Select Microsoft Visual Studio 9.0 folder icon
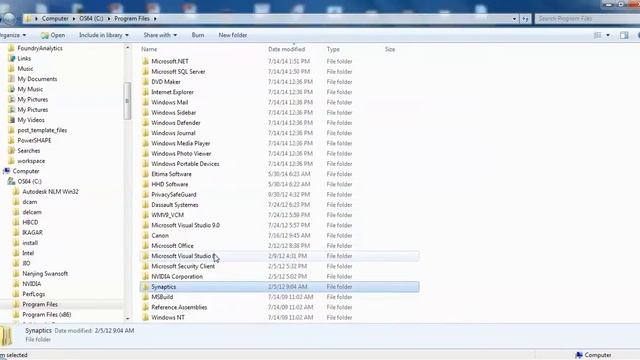 145,225
